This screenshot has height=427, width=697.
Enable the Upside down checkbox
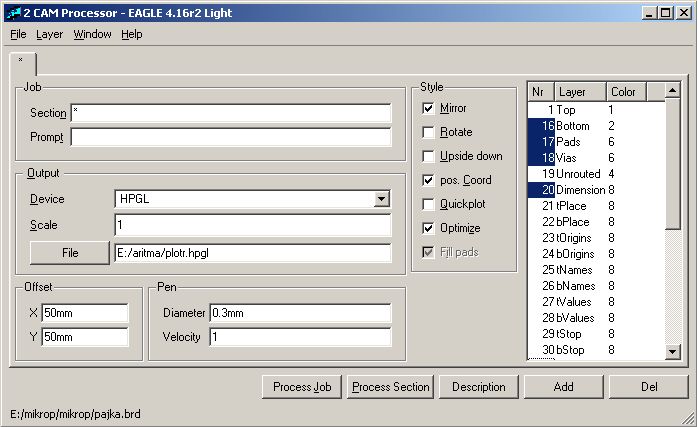428,156
